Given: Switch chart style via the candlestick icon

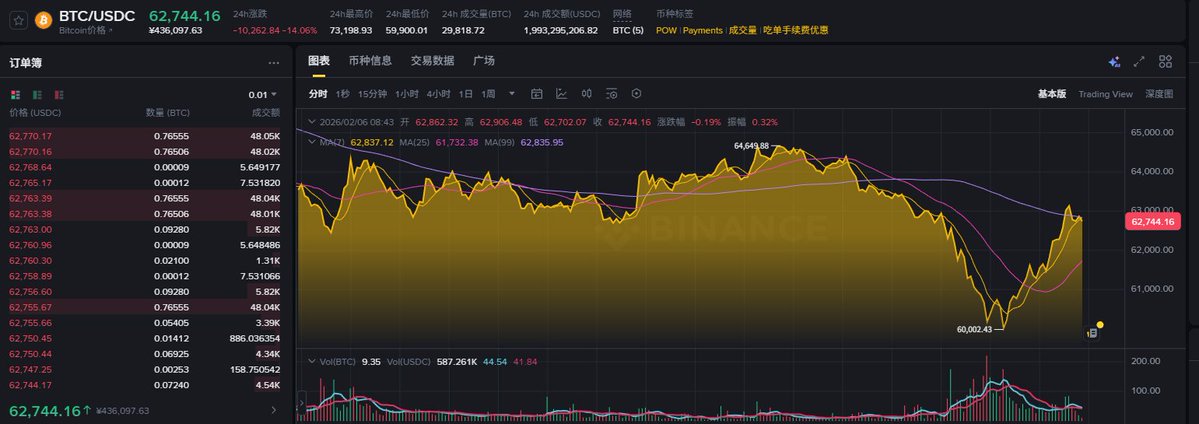Looking at the screenshot, I should (x=587, y=93).
